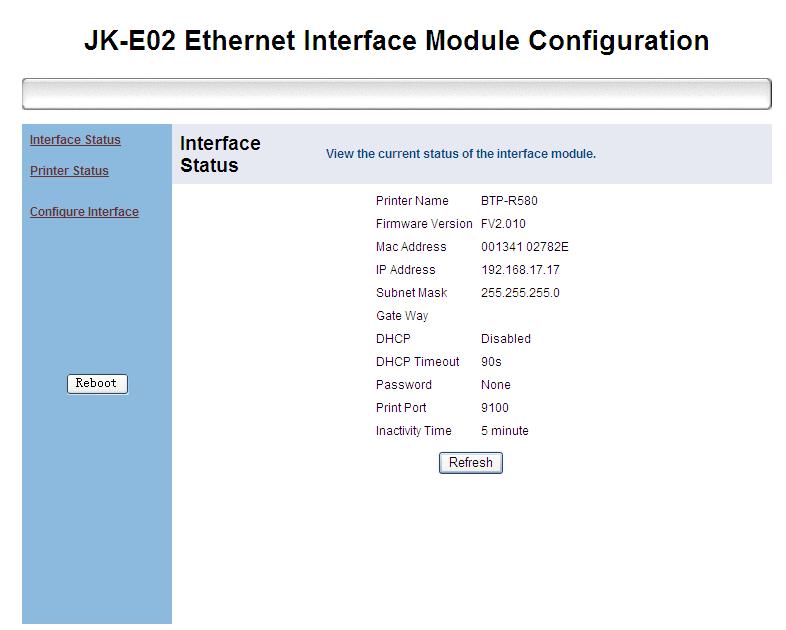
Task: Go to Configure Interface page
Action: click(x=84, y=212)
